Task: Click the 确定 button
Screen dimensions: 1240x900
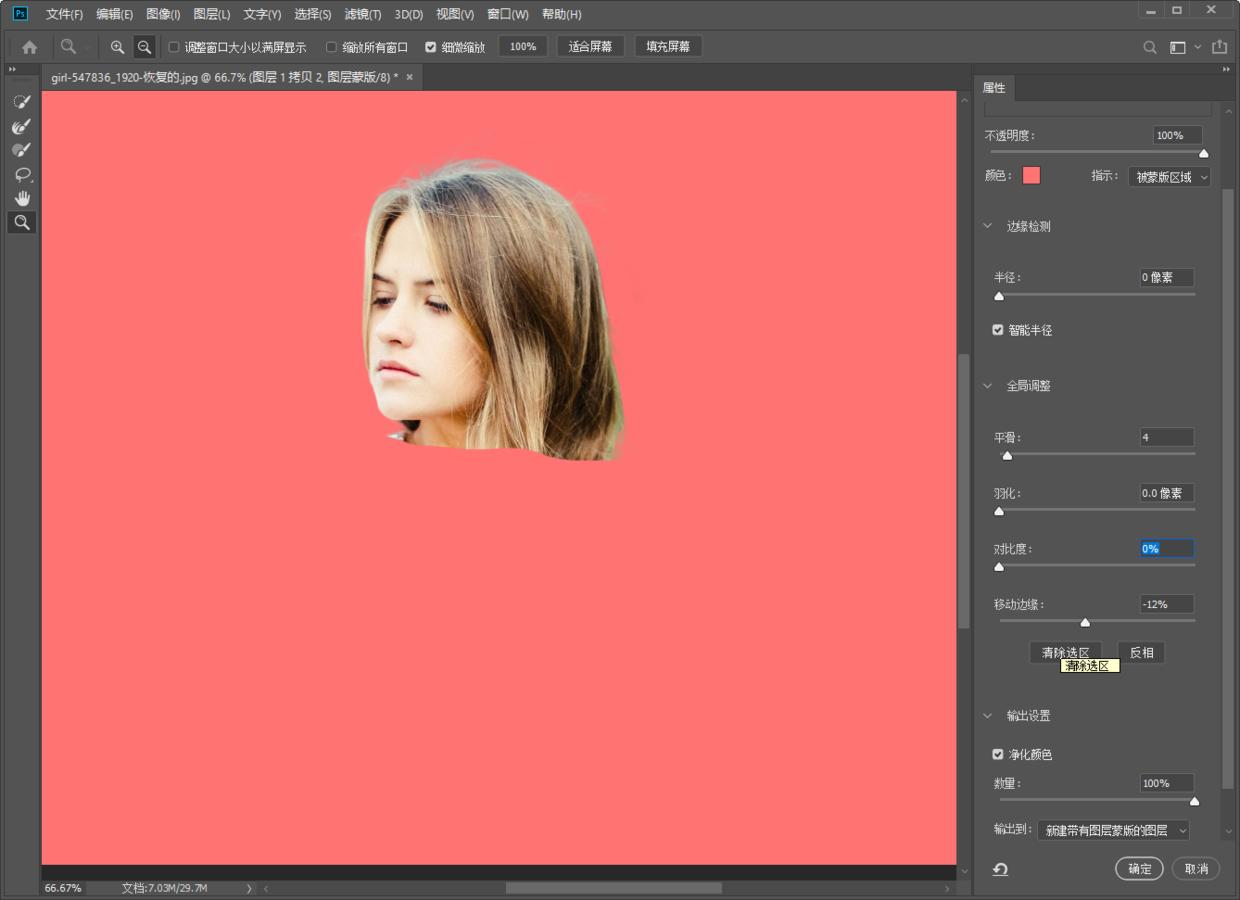Action: tap(1139, 869)
